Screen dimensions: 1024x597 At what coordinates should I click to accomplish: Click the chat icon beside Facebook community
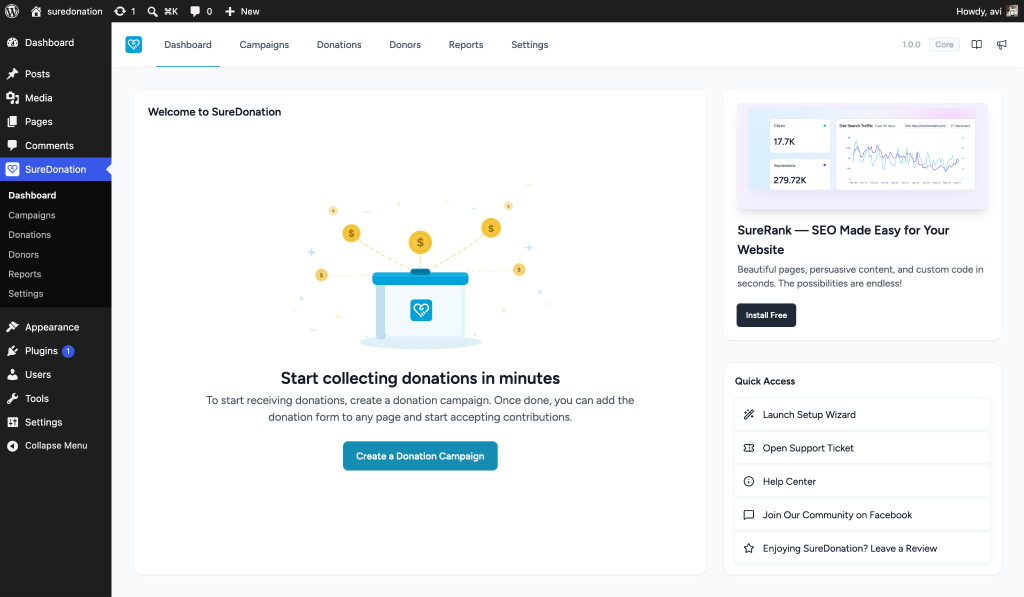pyautogui.click(x=749, y=515)
